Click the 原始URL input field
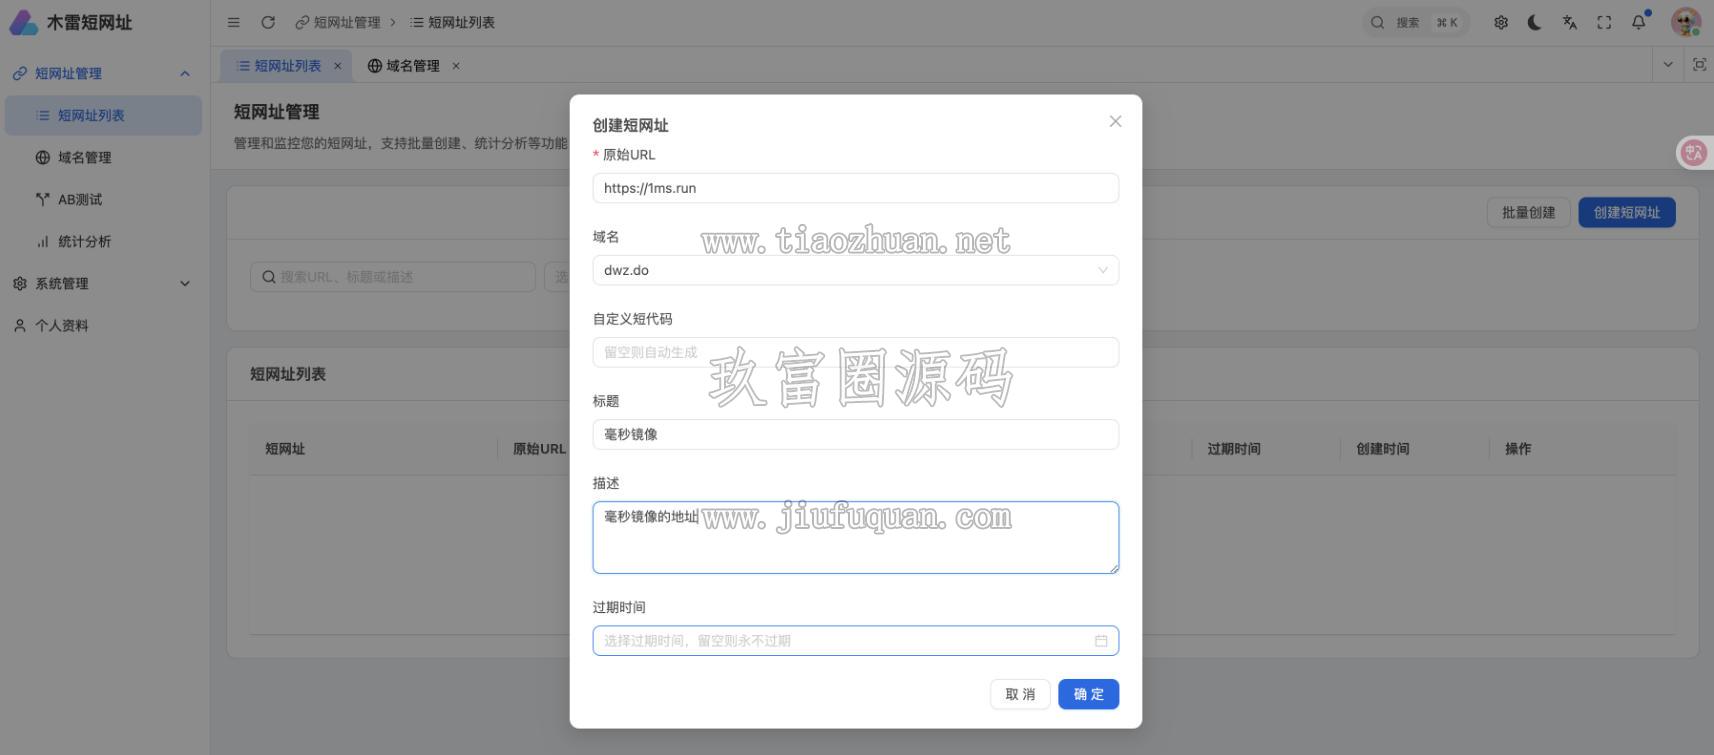 tap(855, 188)
